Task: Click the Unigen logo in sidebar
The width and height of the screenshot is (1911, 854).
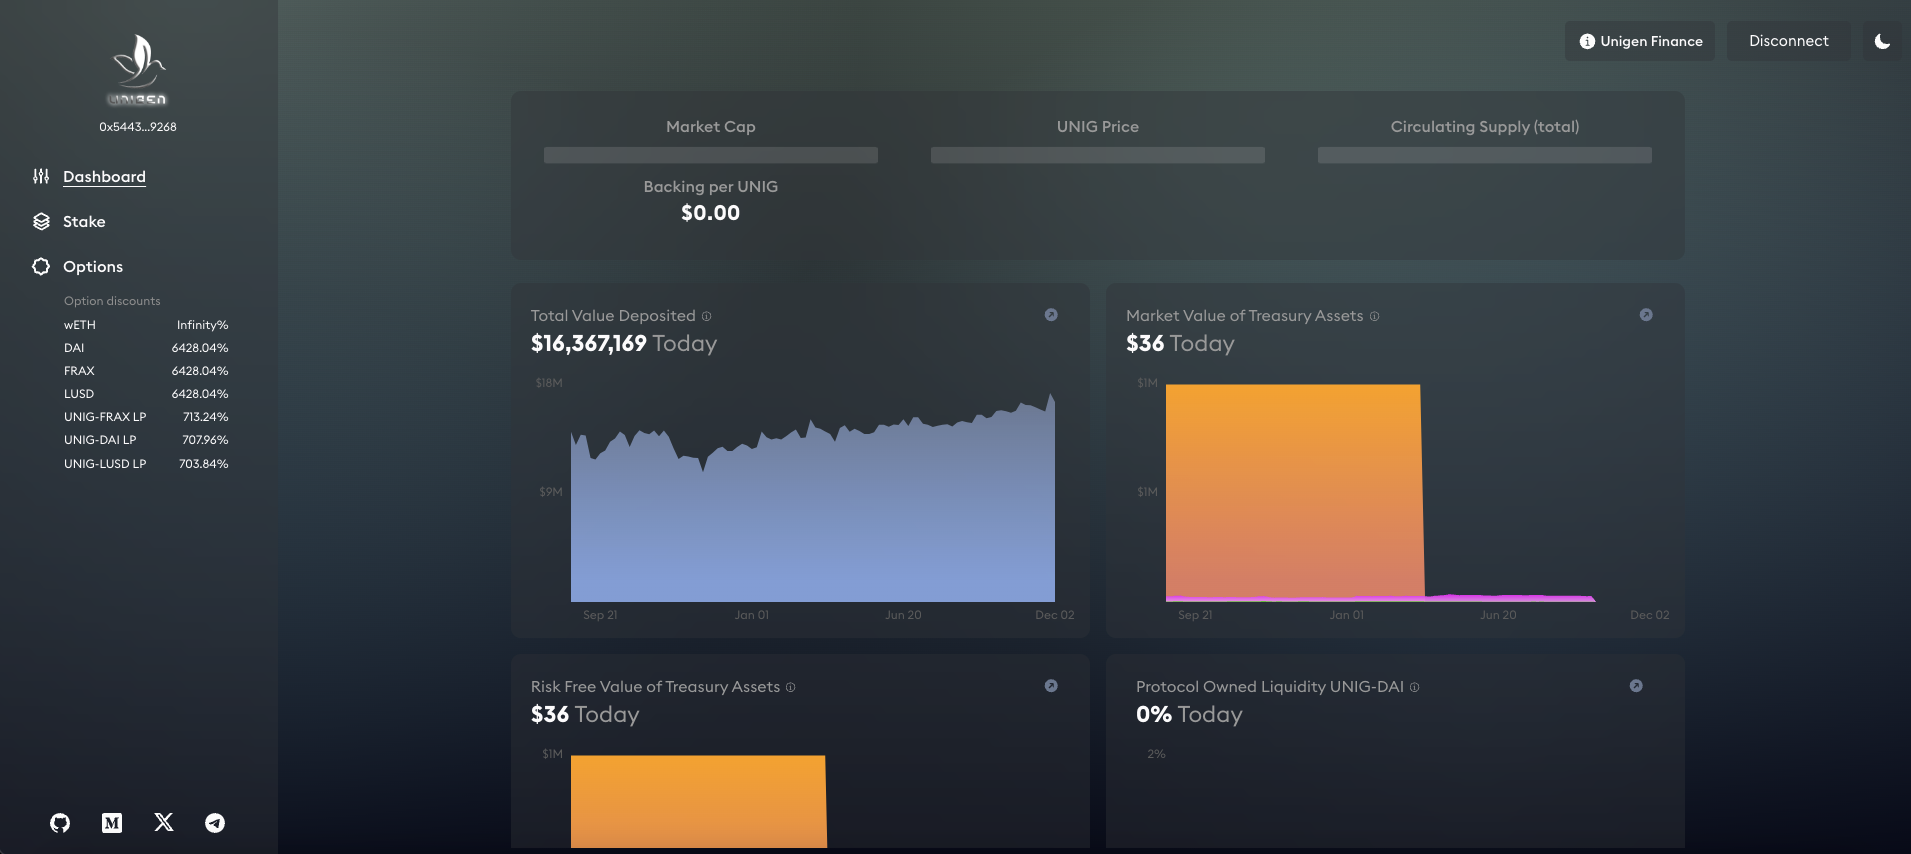Action: point(138,70)
